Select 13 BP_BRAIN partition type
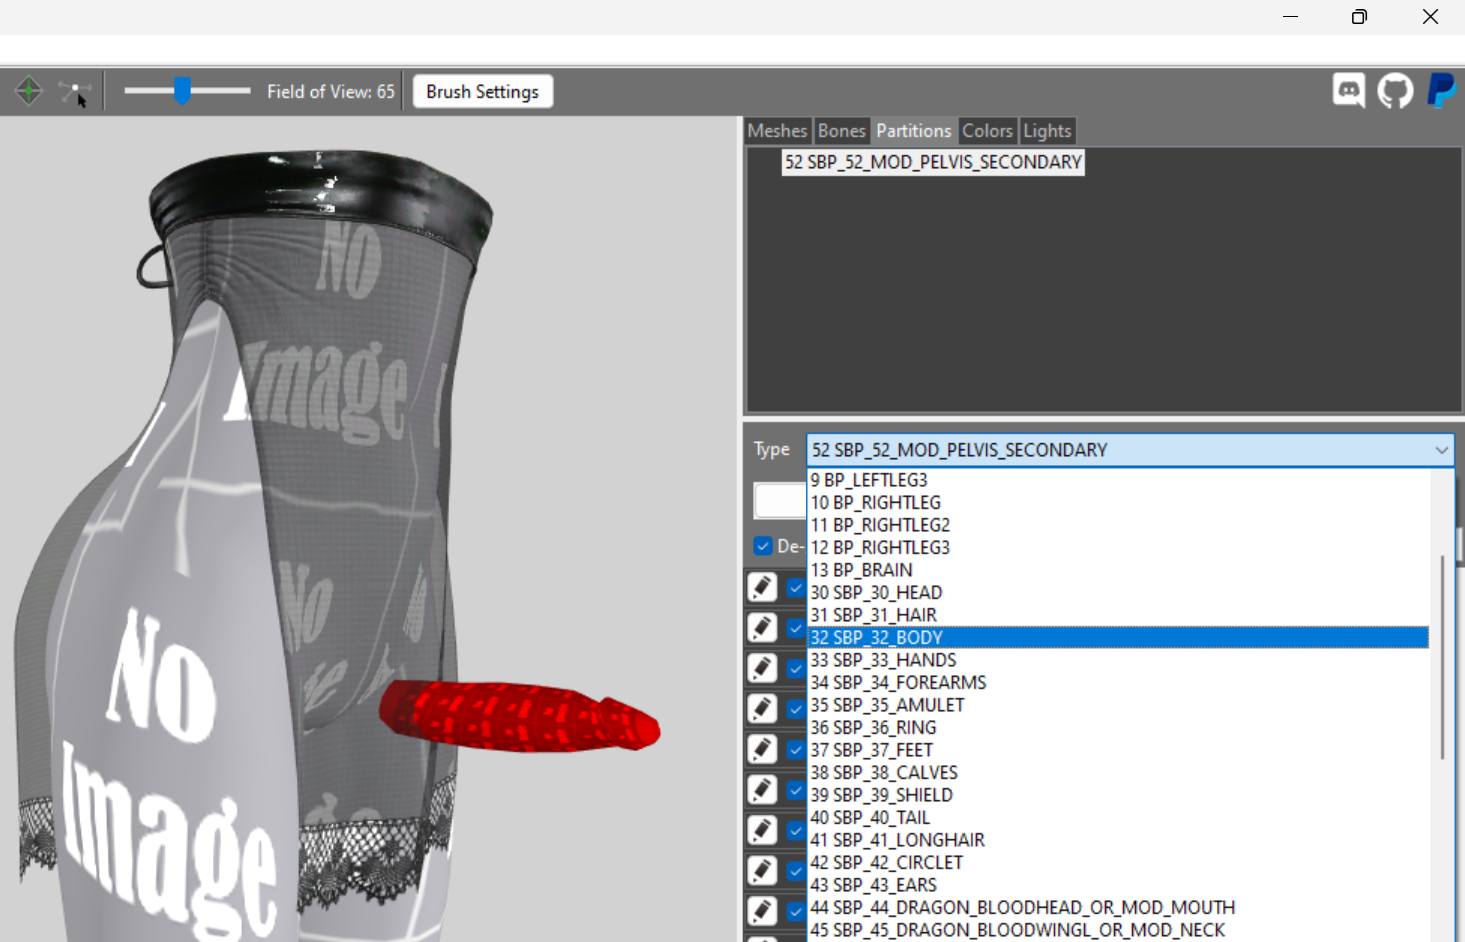Screen dimensions: 1465x942 1119,570
